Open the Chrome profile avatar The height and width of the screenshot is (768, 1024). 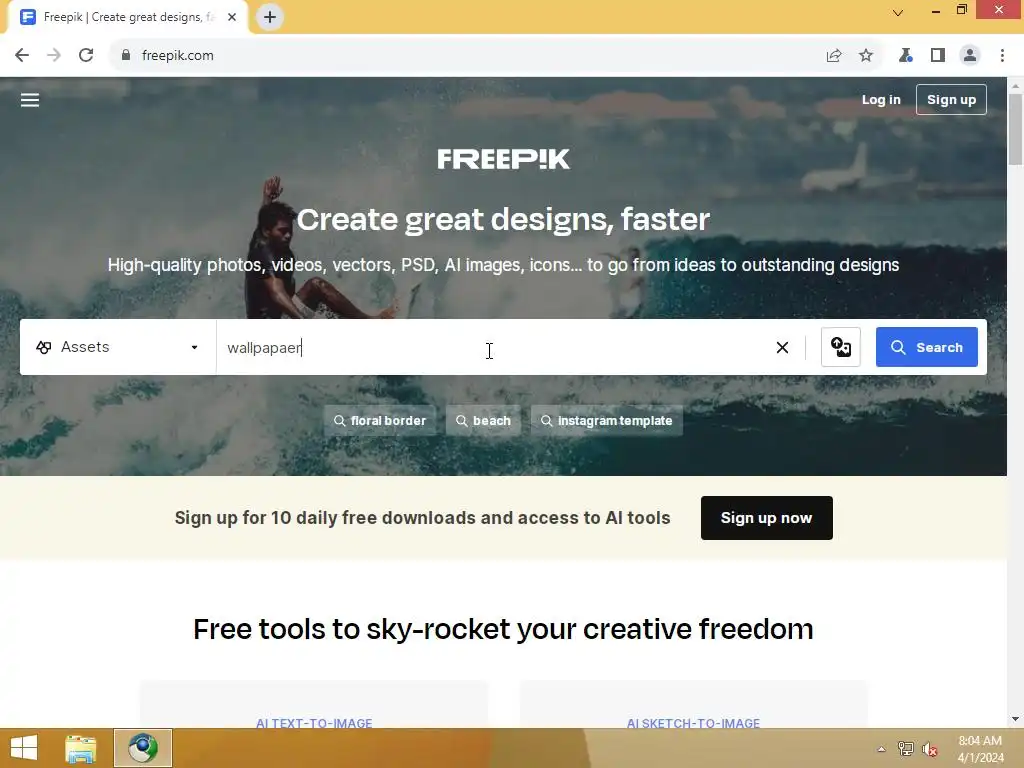[970, 56]
